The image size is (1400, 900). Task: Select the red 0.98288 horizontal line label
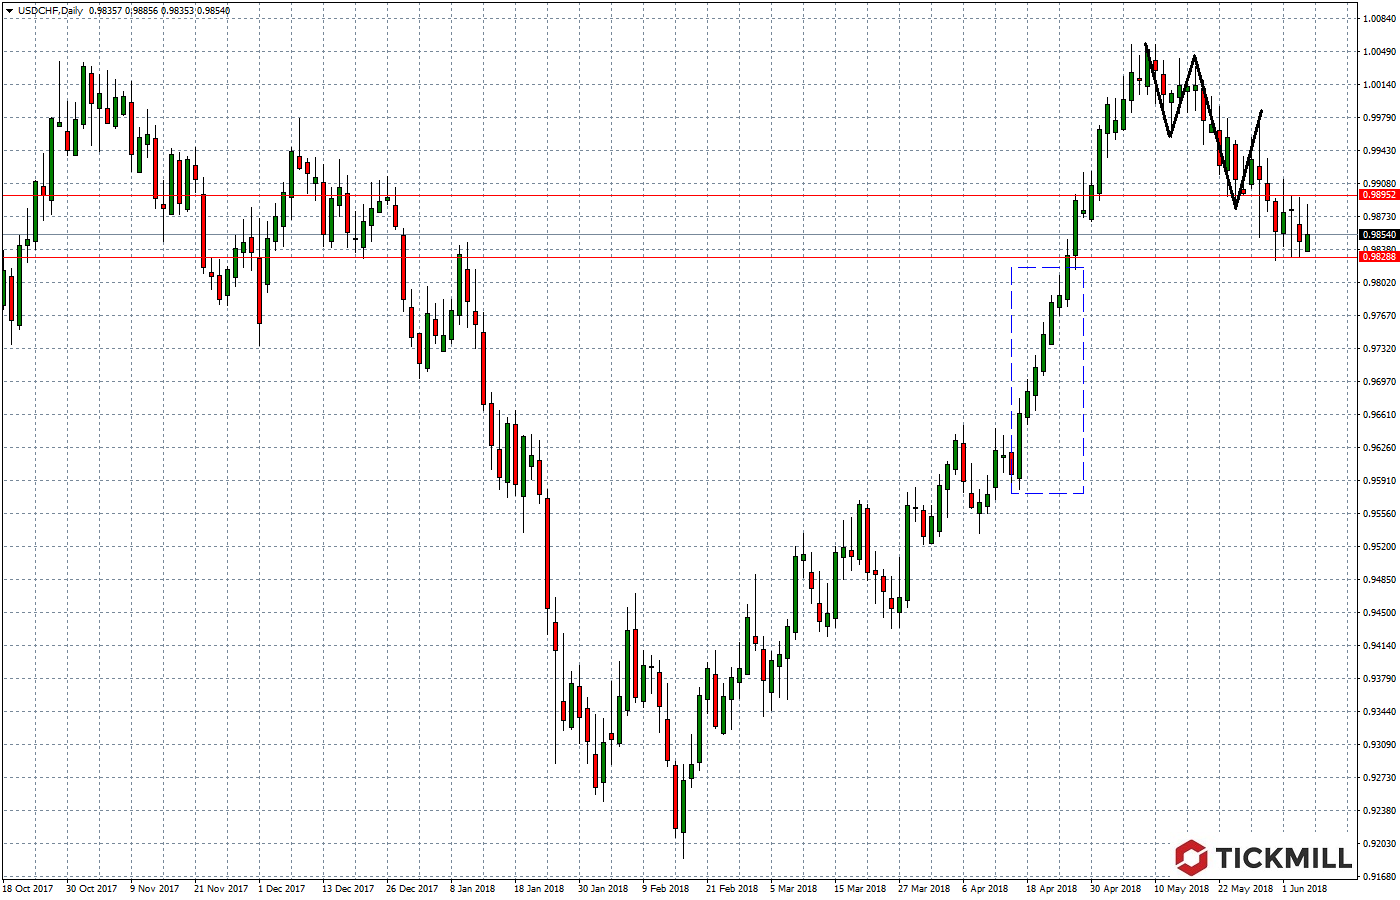[x=1379, y=257]
